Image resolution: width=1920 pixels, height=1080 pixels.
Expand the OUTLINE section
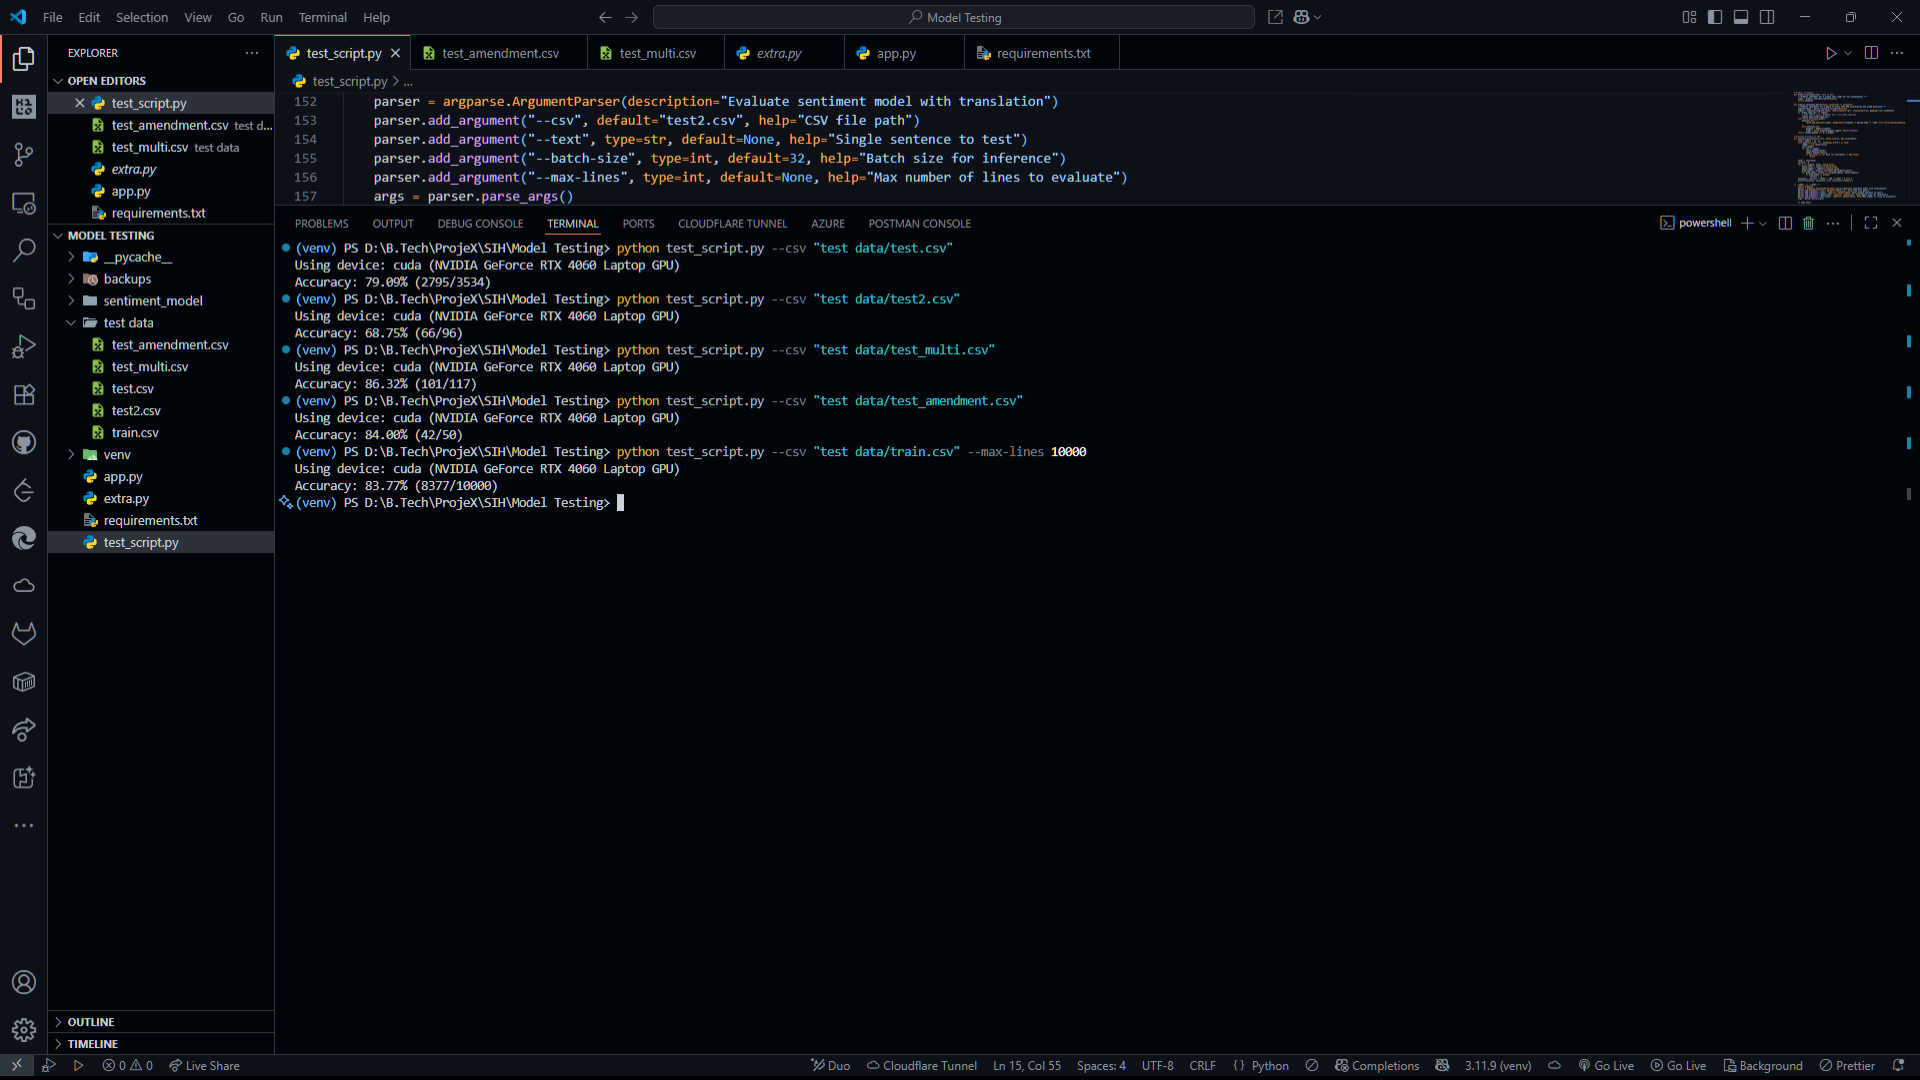tap(91, 1022)
